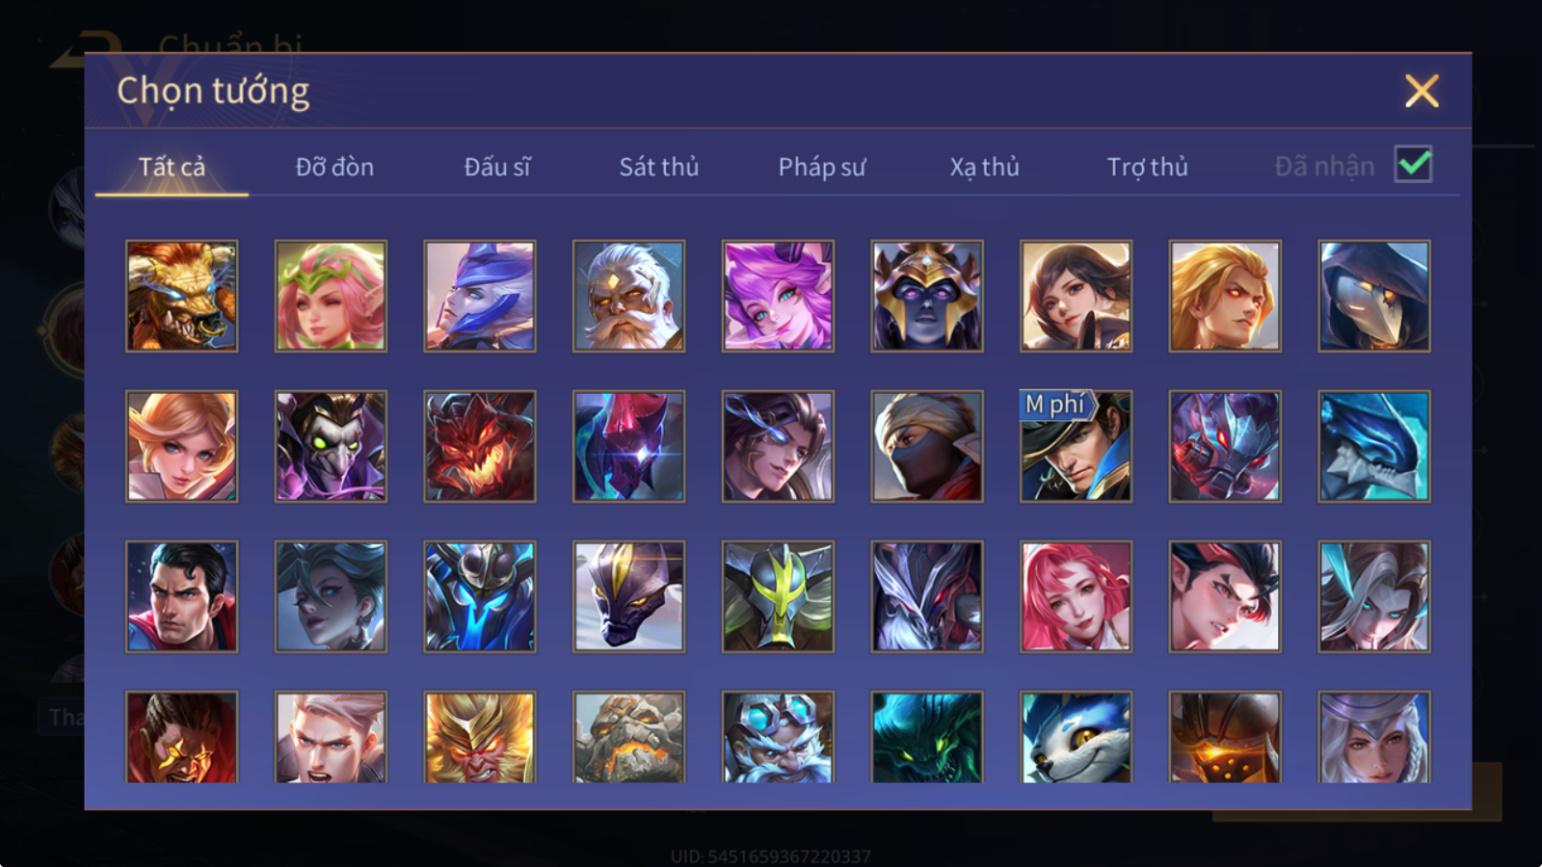Pick the blue cat hero portrait

(x=1076, y=737)
